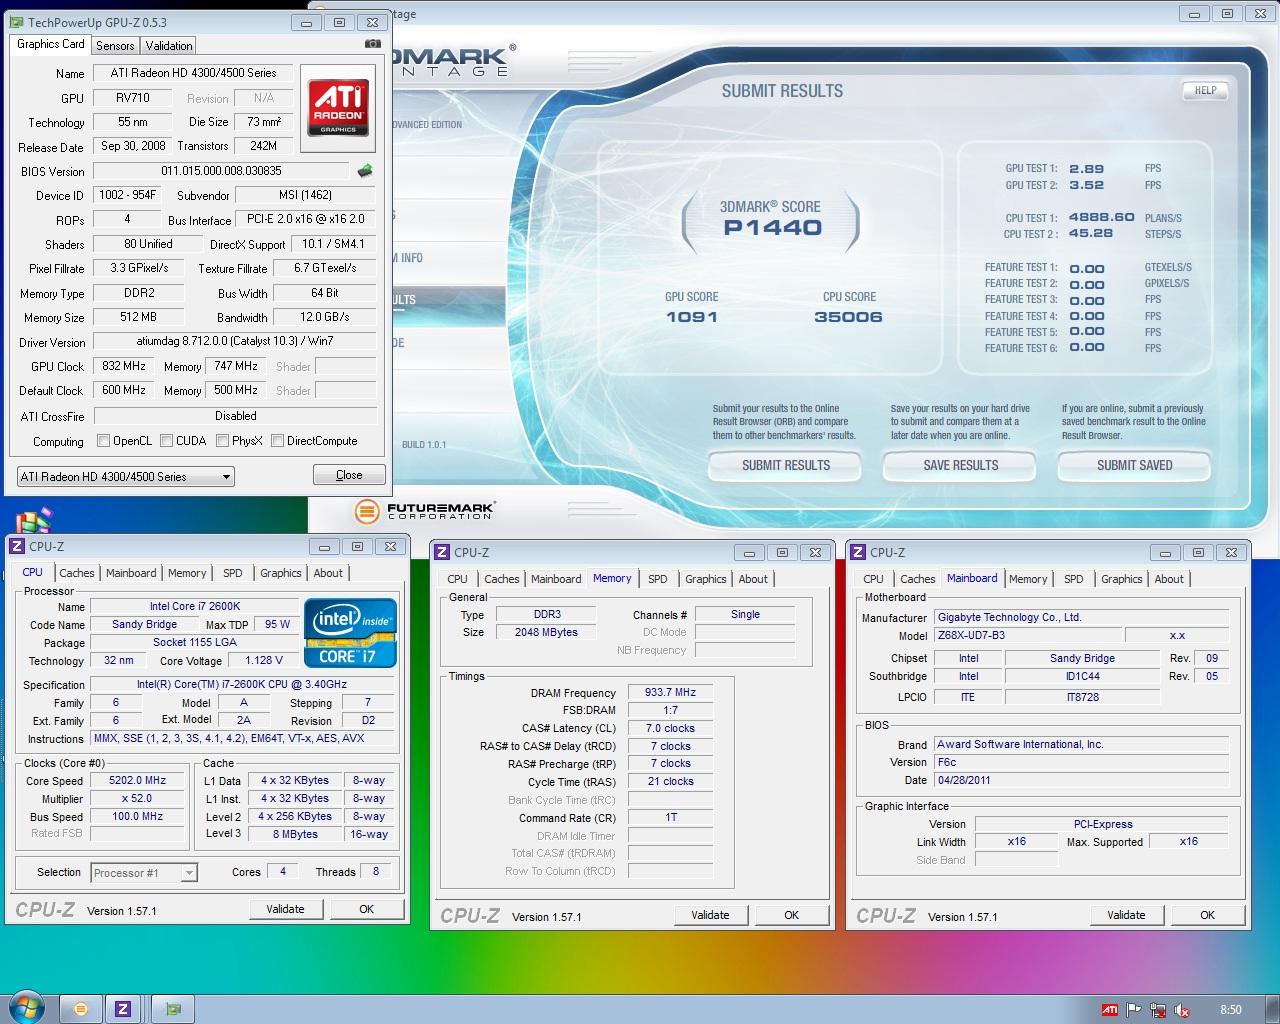The height and width of the screenshot is (1024, 1280).
Task: Click Validate in the CPU-Z Mainboard window
Action: (x=1127, y=915)
